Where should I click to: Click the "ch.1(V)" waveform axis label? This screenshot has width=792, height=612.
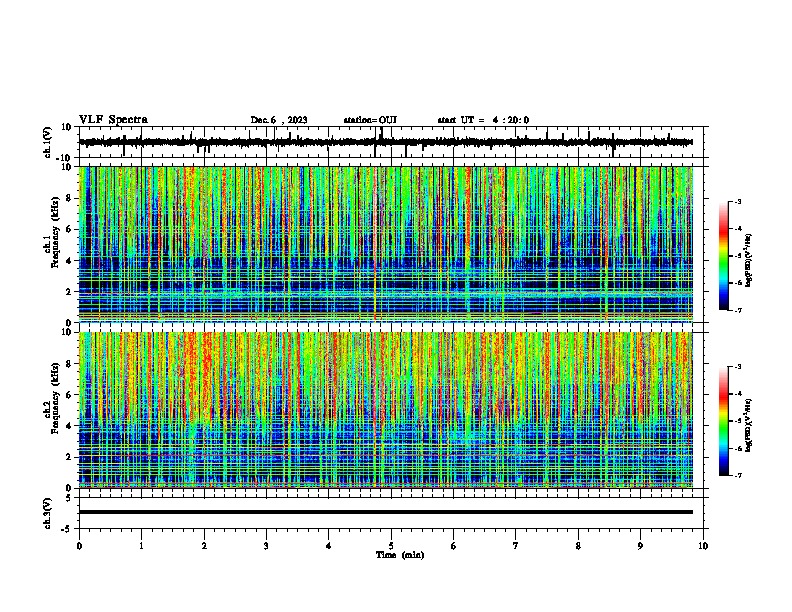pyautogui.click(x=48, y=142)
